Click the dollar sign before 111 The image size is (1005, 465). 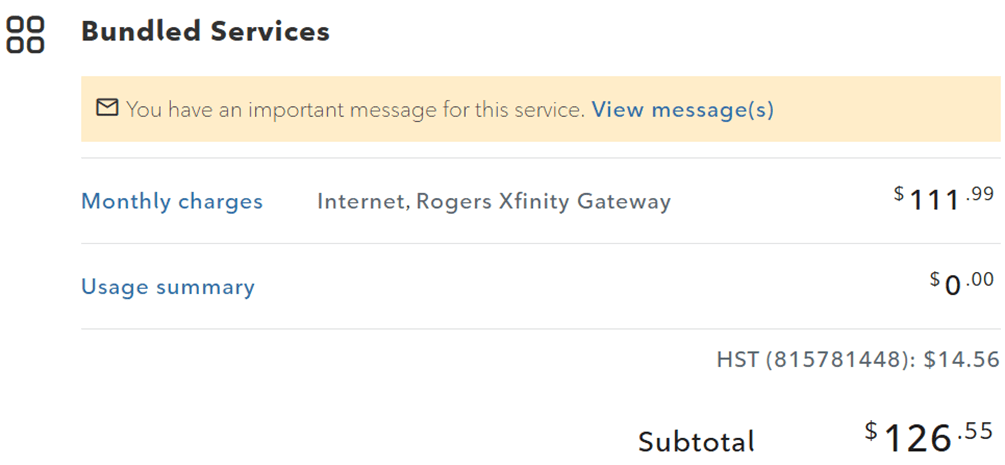pyautogui.click(x=899, y=193)
